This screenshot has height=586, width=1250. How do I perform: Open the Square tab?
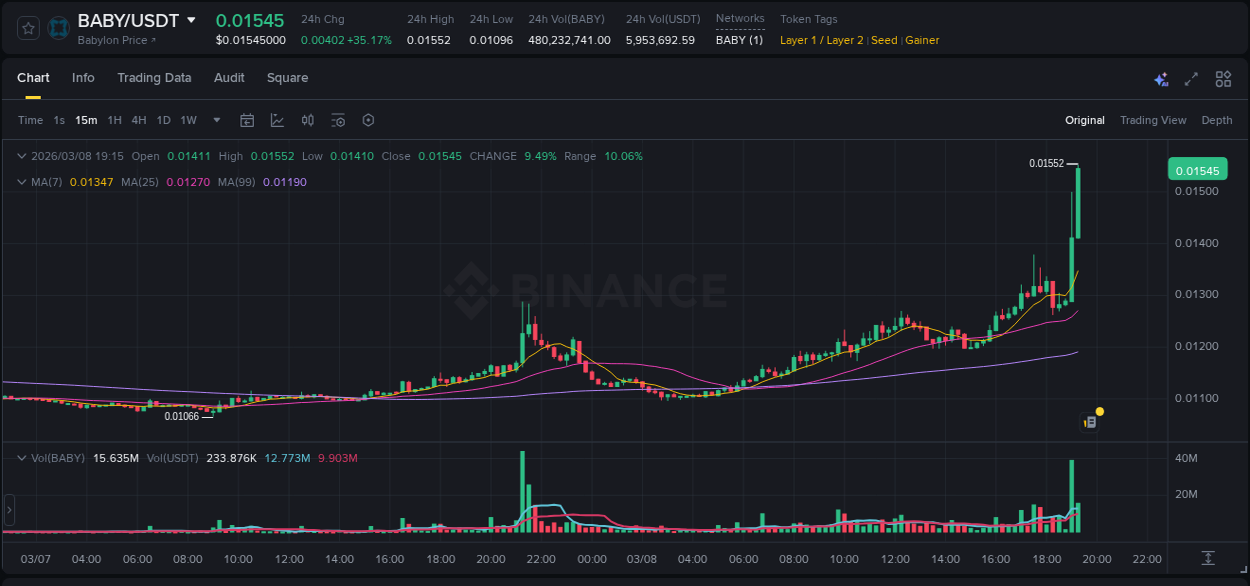287,78
